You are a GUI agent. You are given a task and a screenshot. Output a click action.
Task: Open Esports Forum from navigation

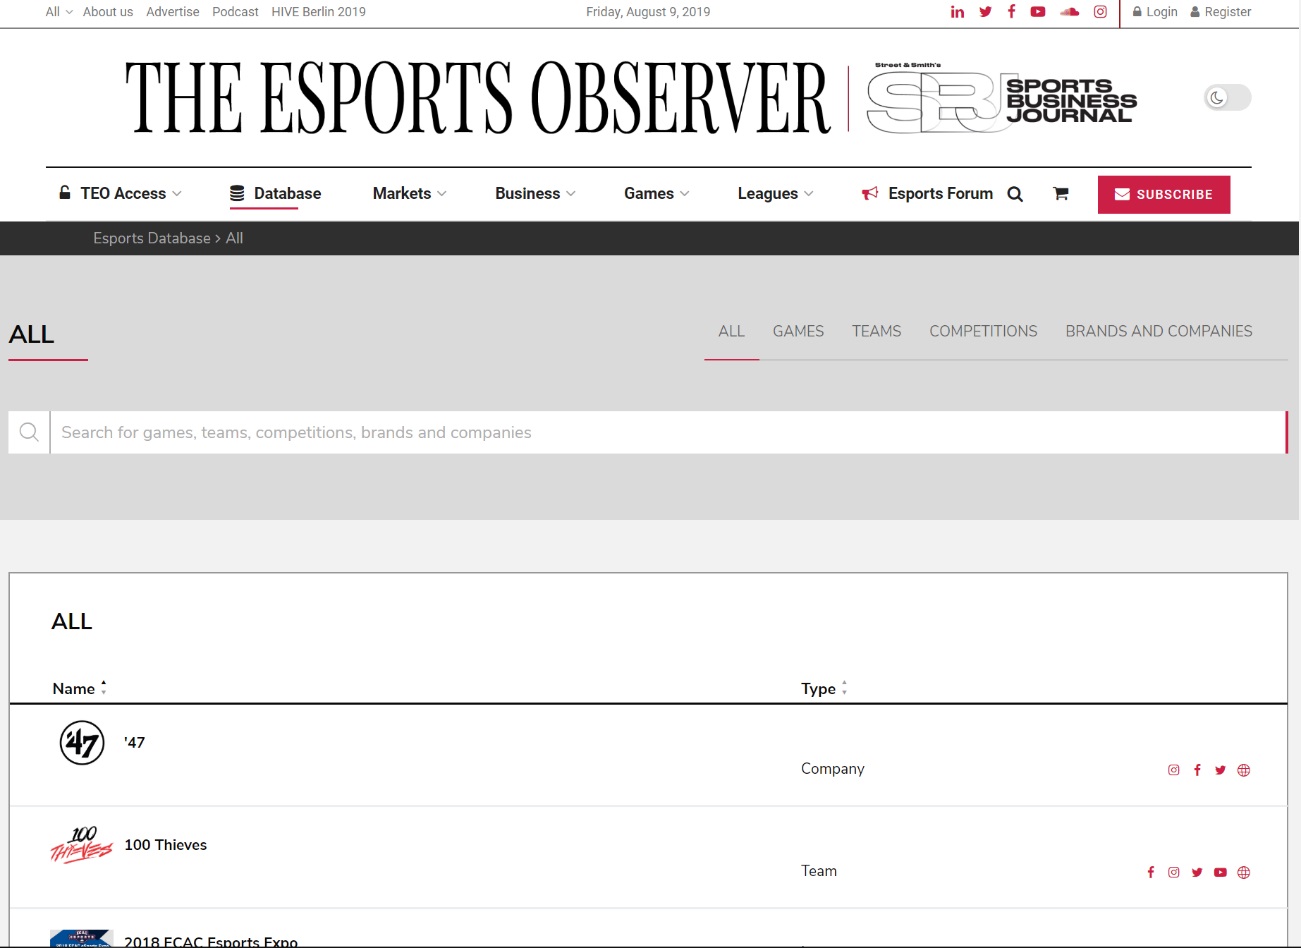pyautogui.click(x=927, y=194)
